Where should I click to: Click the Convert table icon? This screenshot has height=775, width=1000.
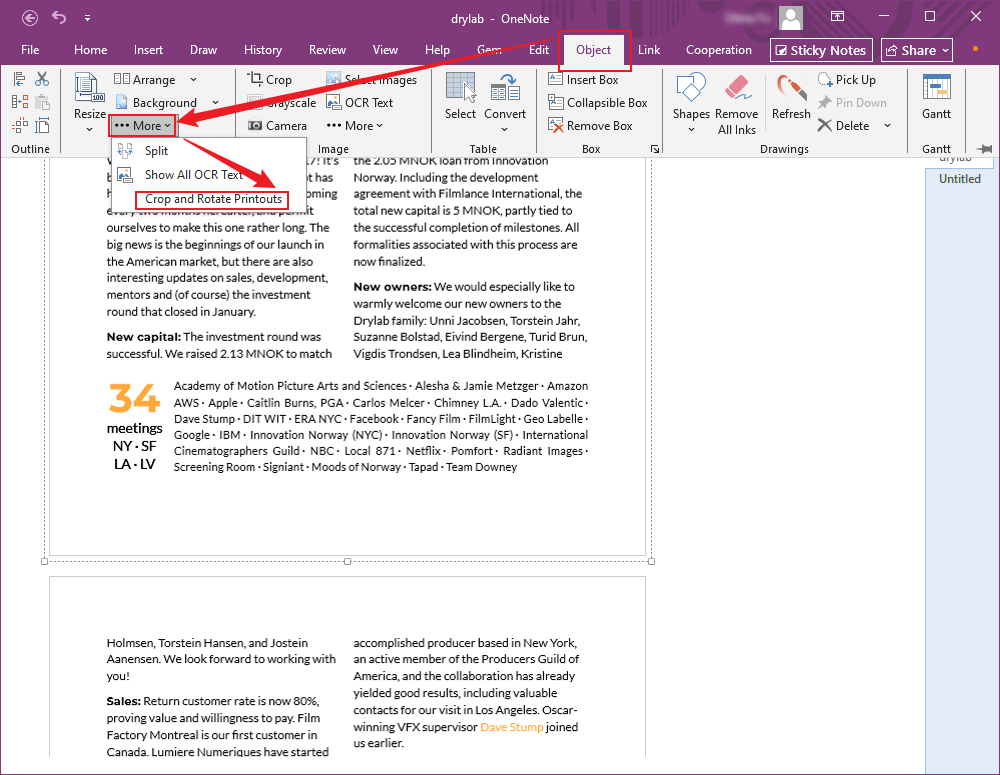pos(504,88)
